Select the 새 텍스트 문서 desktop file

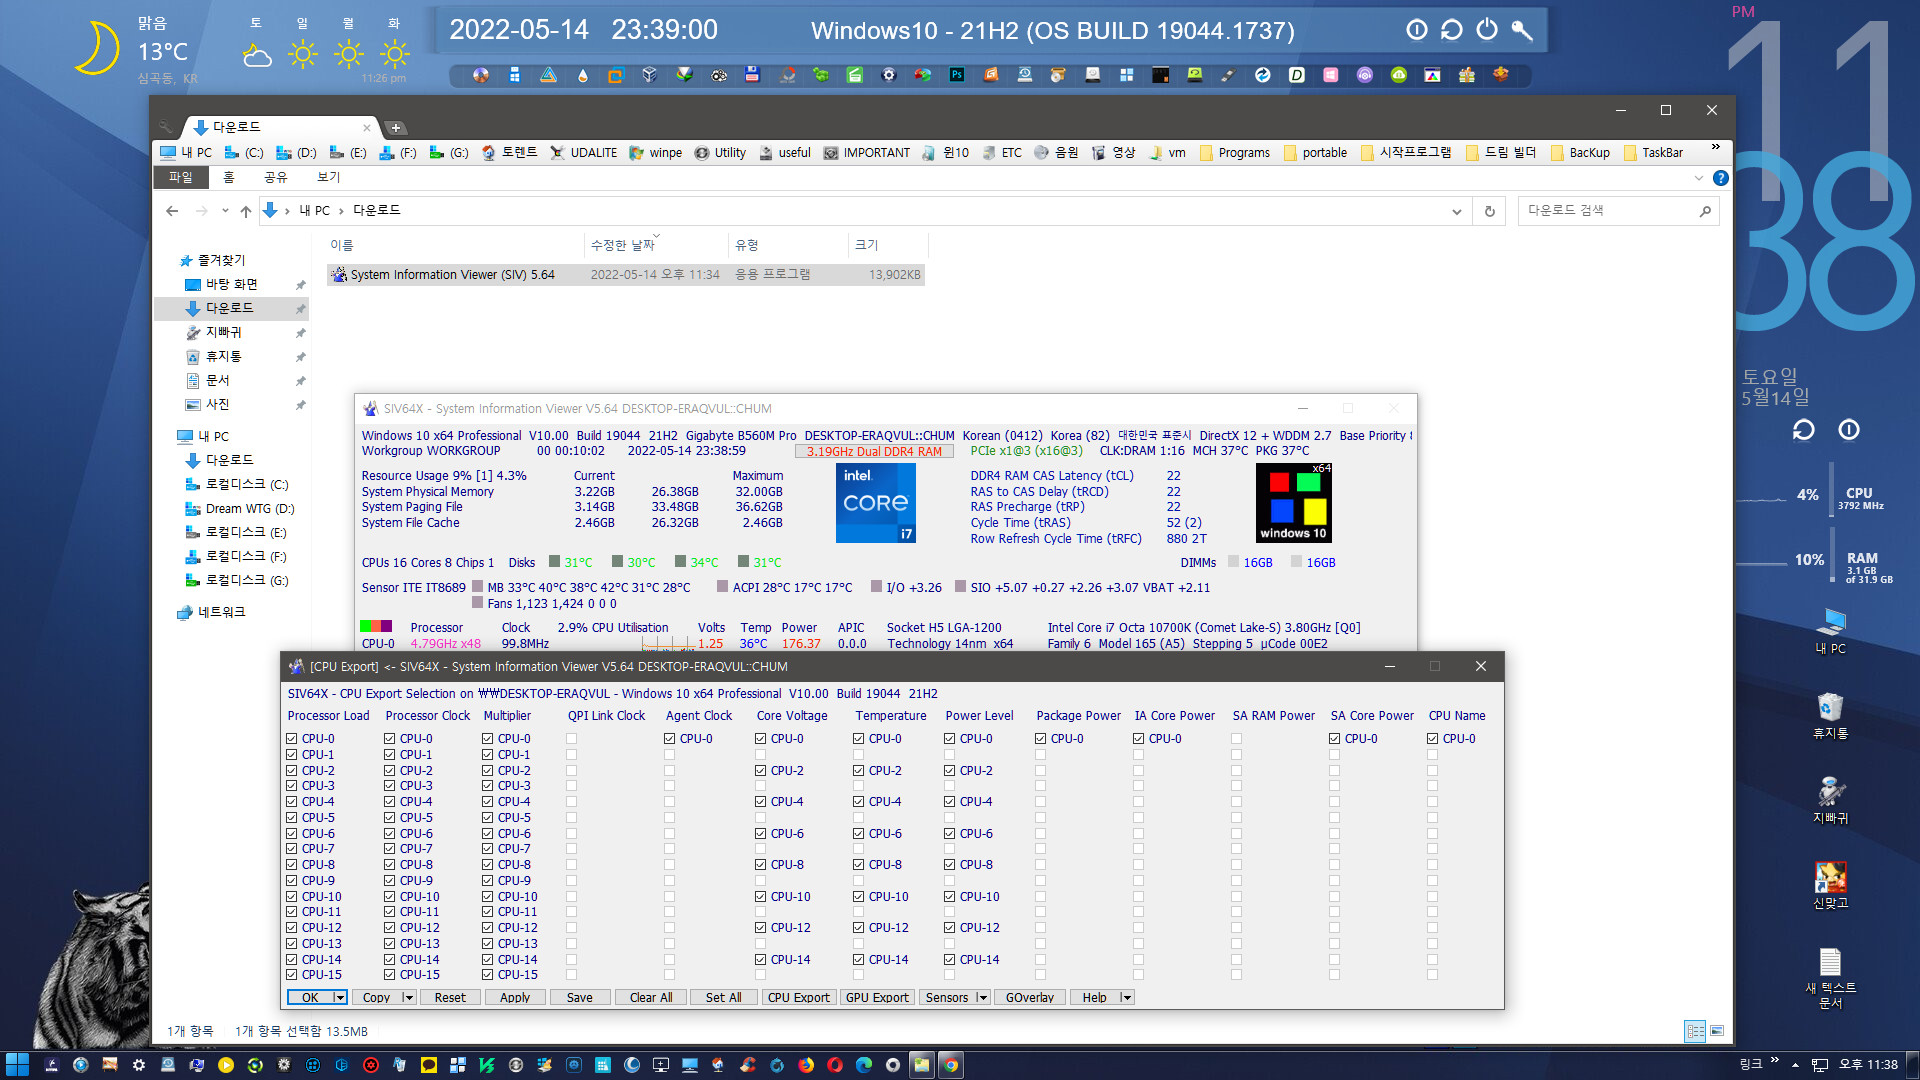[1830, 978]
